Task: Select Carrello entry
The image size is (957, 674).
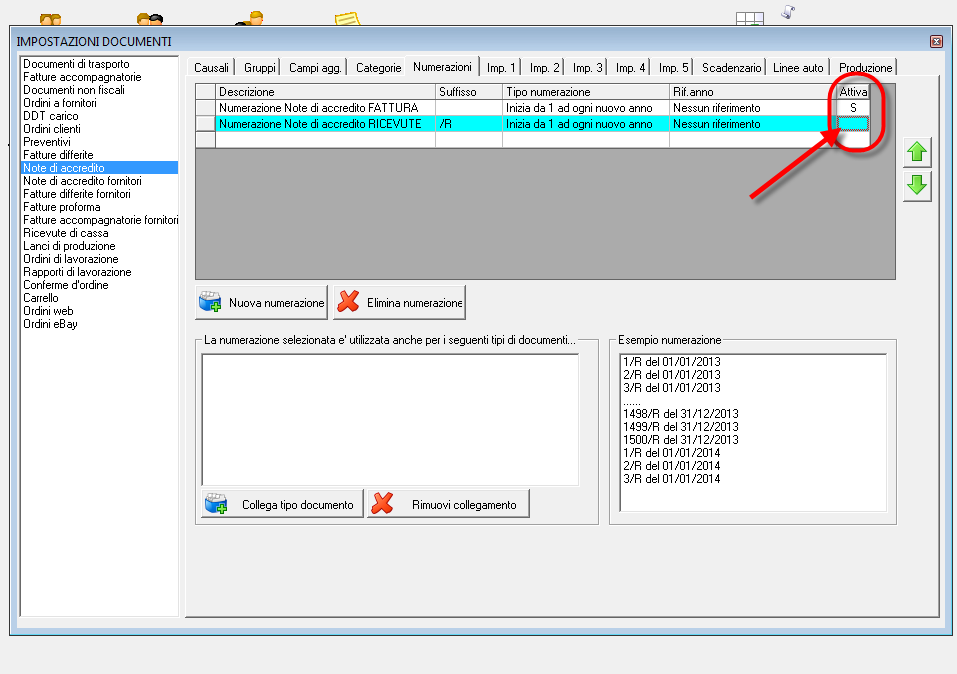Action: (99, 298)
